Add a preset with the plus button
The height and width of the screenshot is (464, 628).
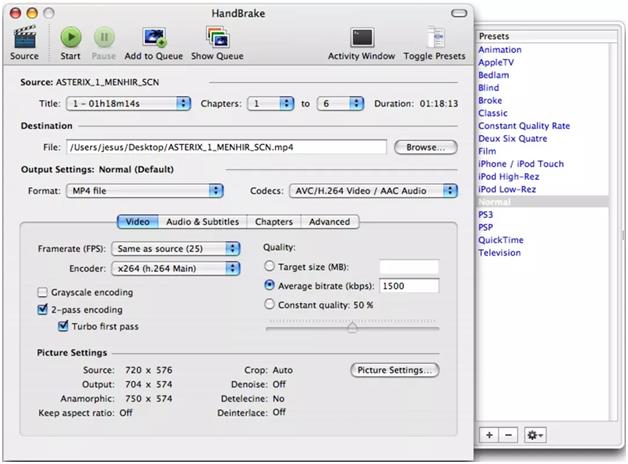489,435
